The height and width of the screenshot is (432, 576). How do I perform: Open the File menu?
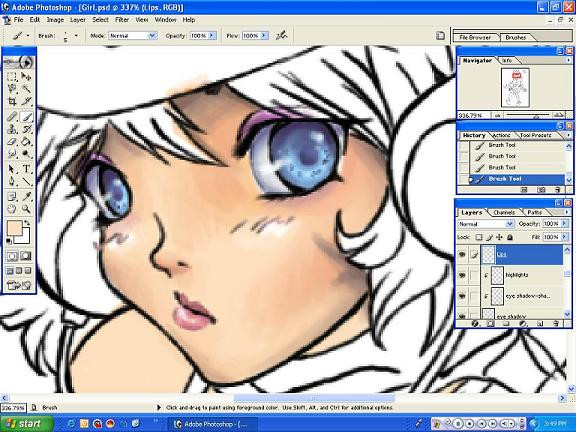click(18, 20)
